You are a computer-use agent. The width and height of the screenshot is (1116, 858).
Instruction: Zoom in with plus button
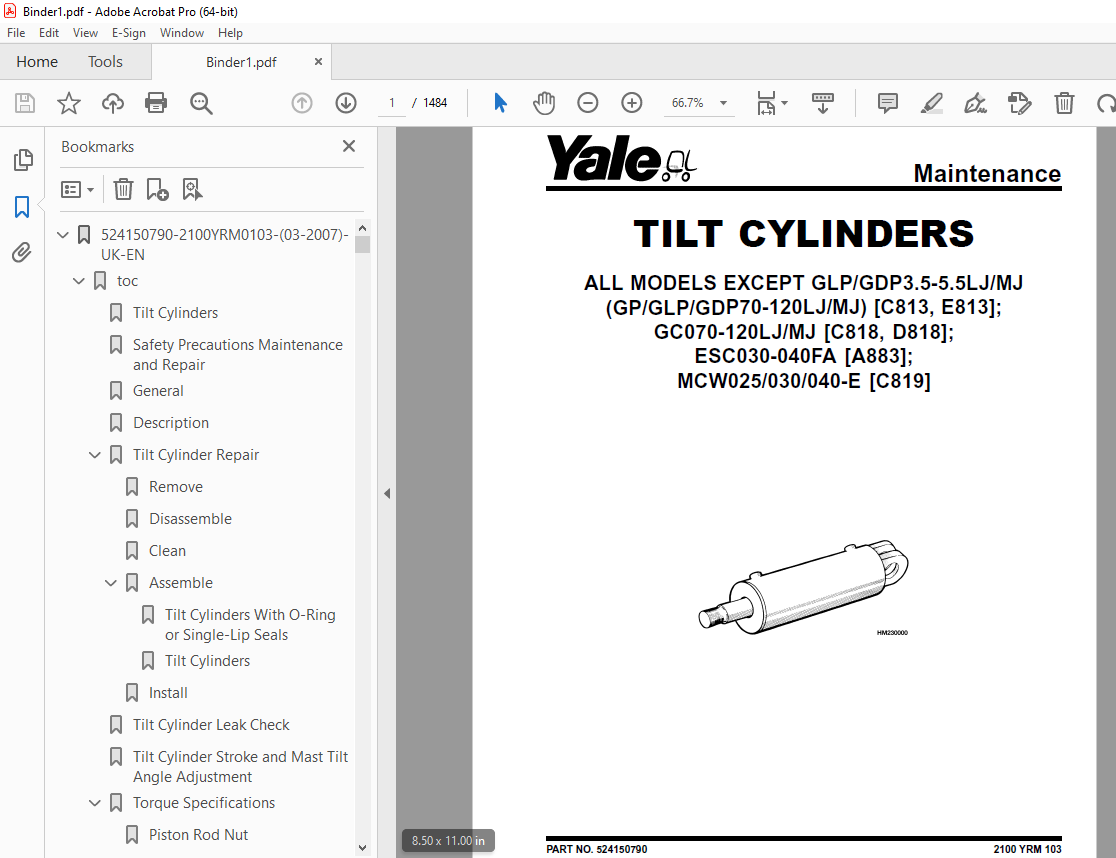point(632,103)
